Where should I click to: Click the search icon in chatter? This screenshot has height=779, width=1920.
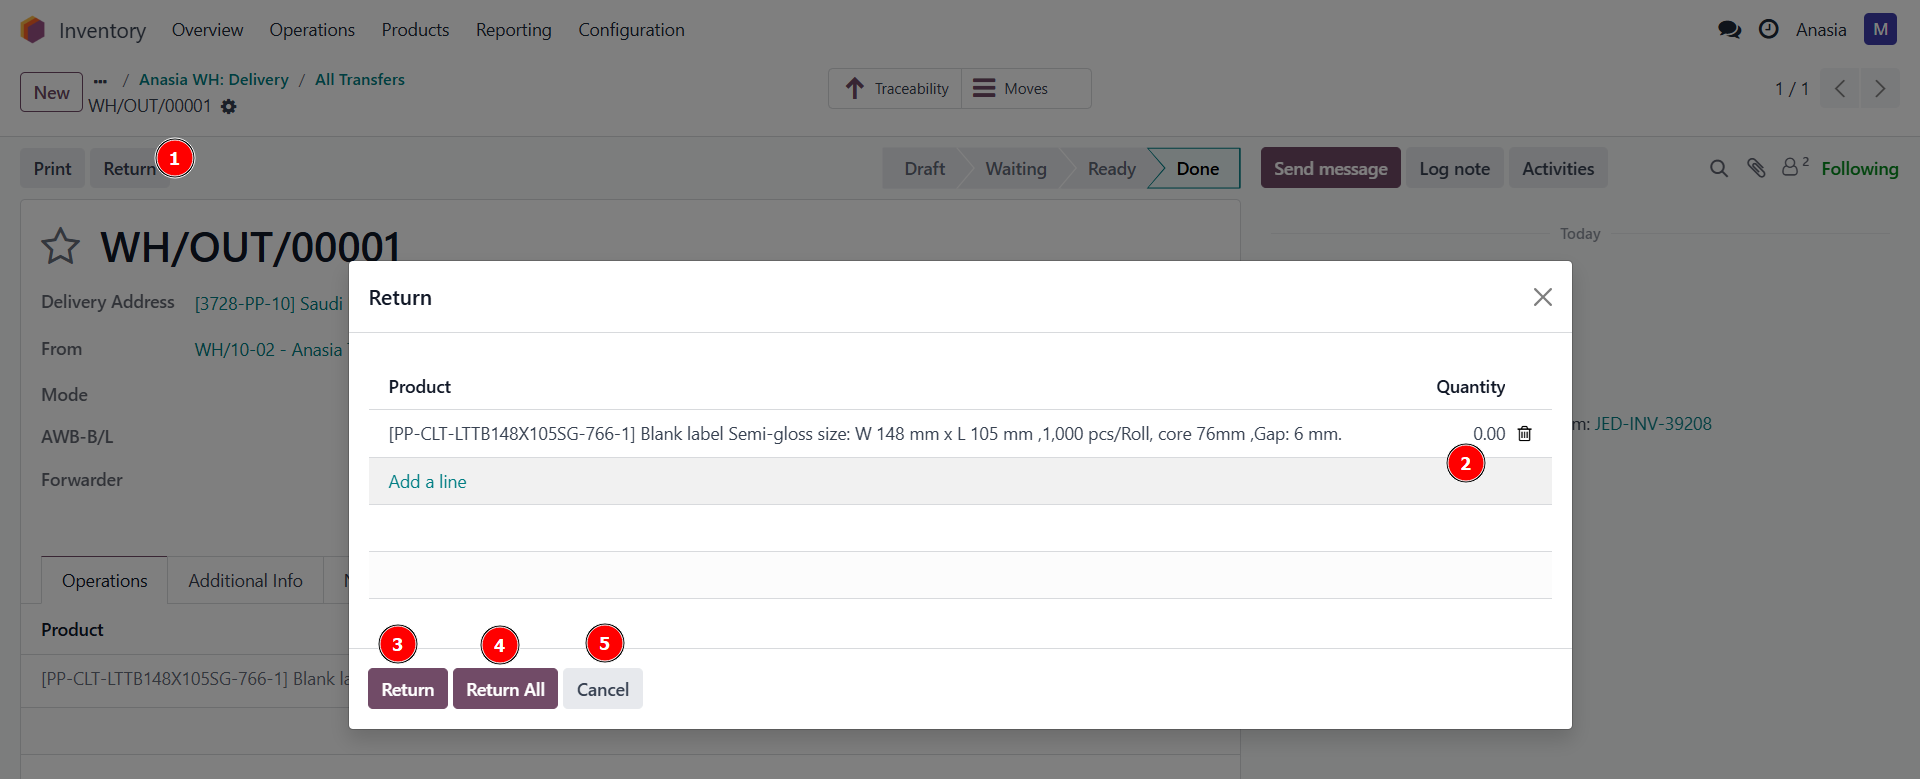tap(1718, 169)
